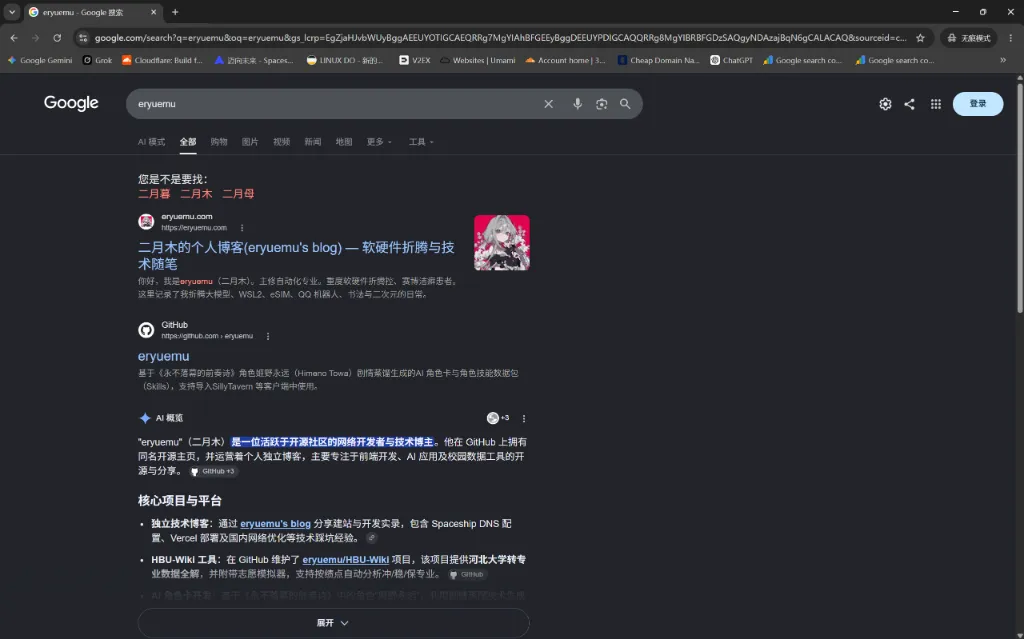
Task: Open the LINUX DO bookmark
Action: tap(344, 60)
